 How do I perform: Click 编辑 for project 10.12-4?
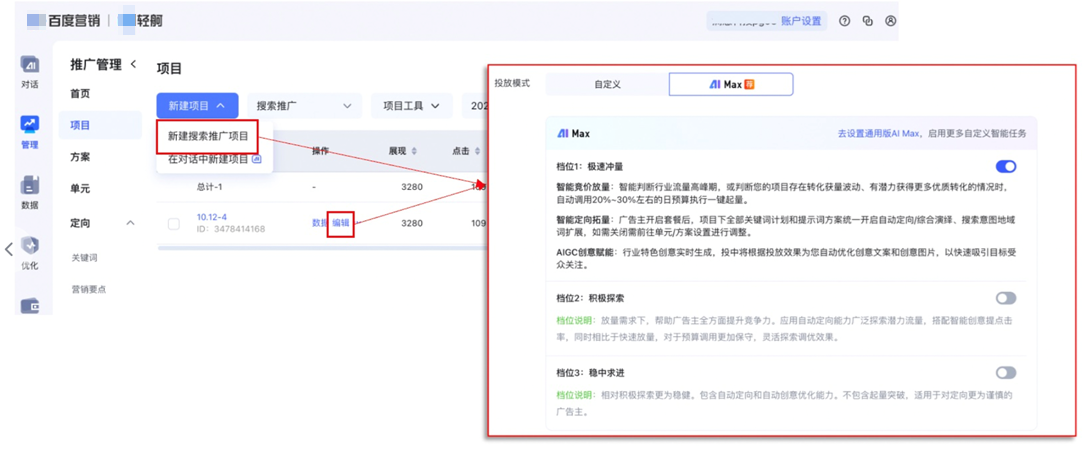coord(341,223)
